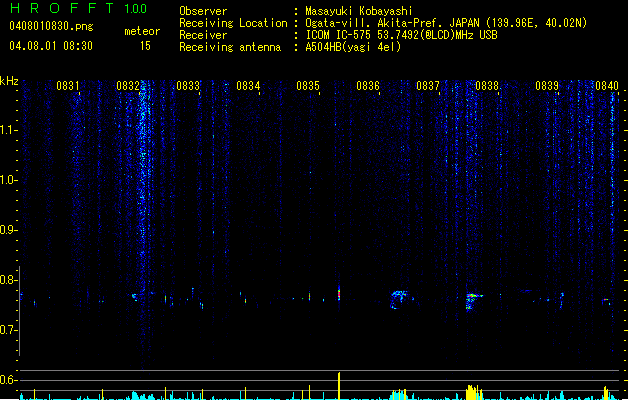Click the Observer name Masayuki Kobayashi
The width and height of the screenshot is (629, 400).
[x=359, y=11]
